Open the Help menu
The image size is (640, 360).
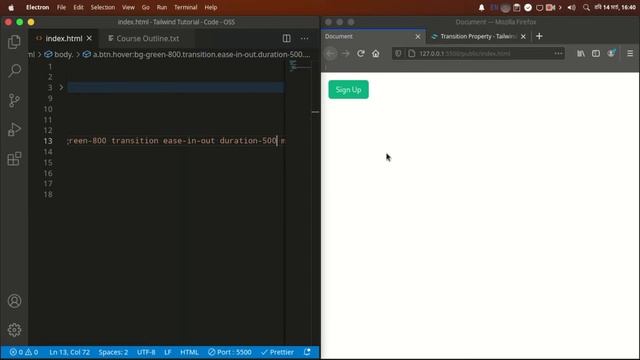pyautogui.click(x=211, y=7)
